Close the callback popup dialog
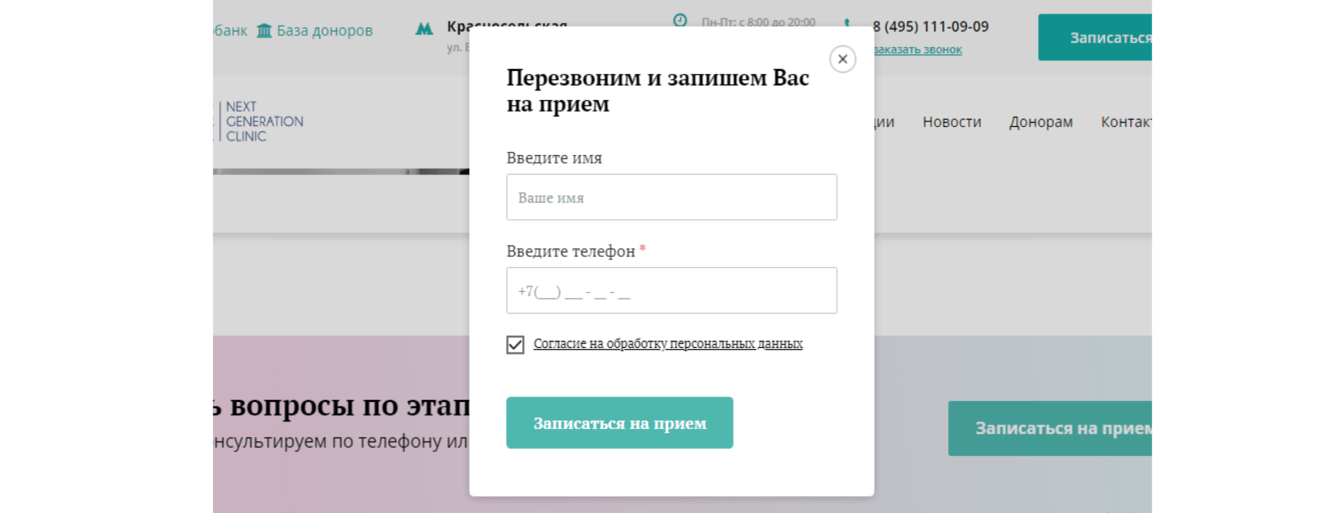This screenshot has height=513, width=1340. (x=842, y=59)
